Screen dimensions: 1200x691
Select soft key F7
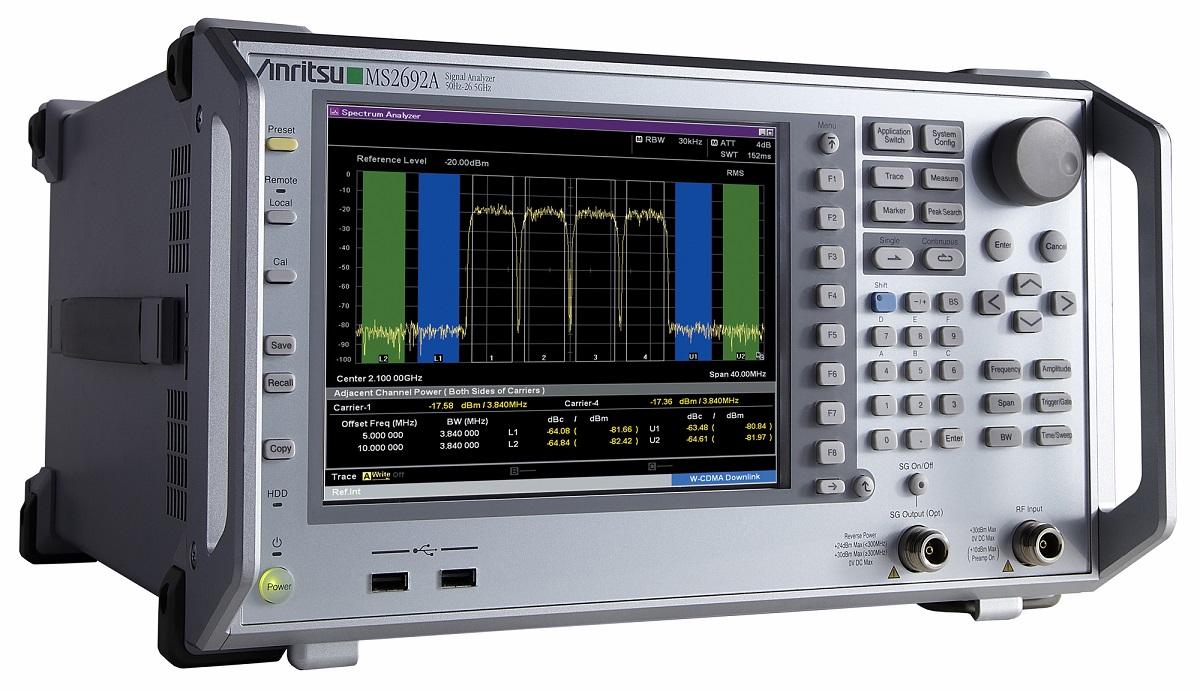(x=829, y=411)
